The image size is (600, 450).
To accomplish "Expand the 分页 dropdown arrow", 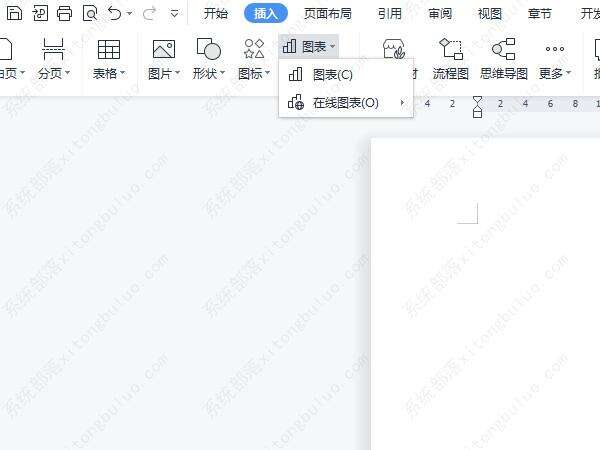I will 67,72.
